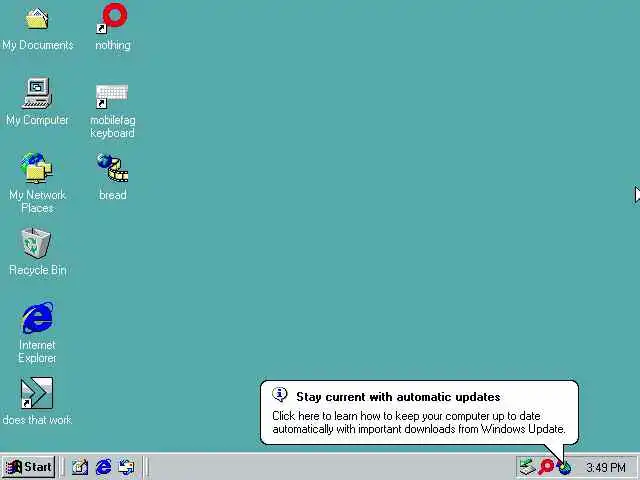Click the red magnifier tray icon

click(546, 467)
